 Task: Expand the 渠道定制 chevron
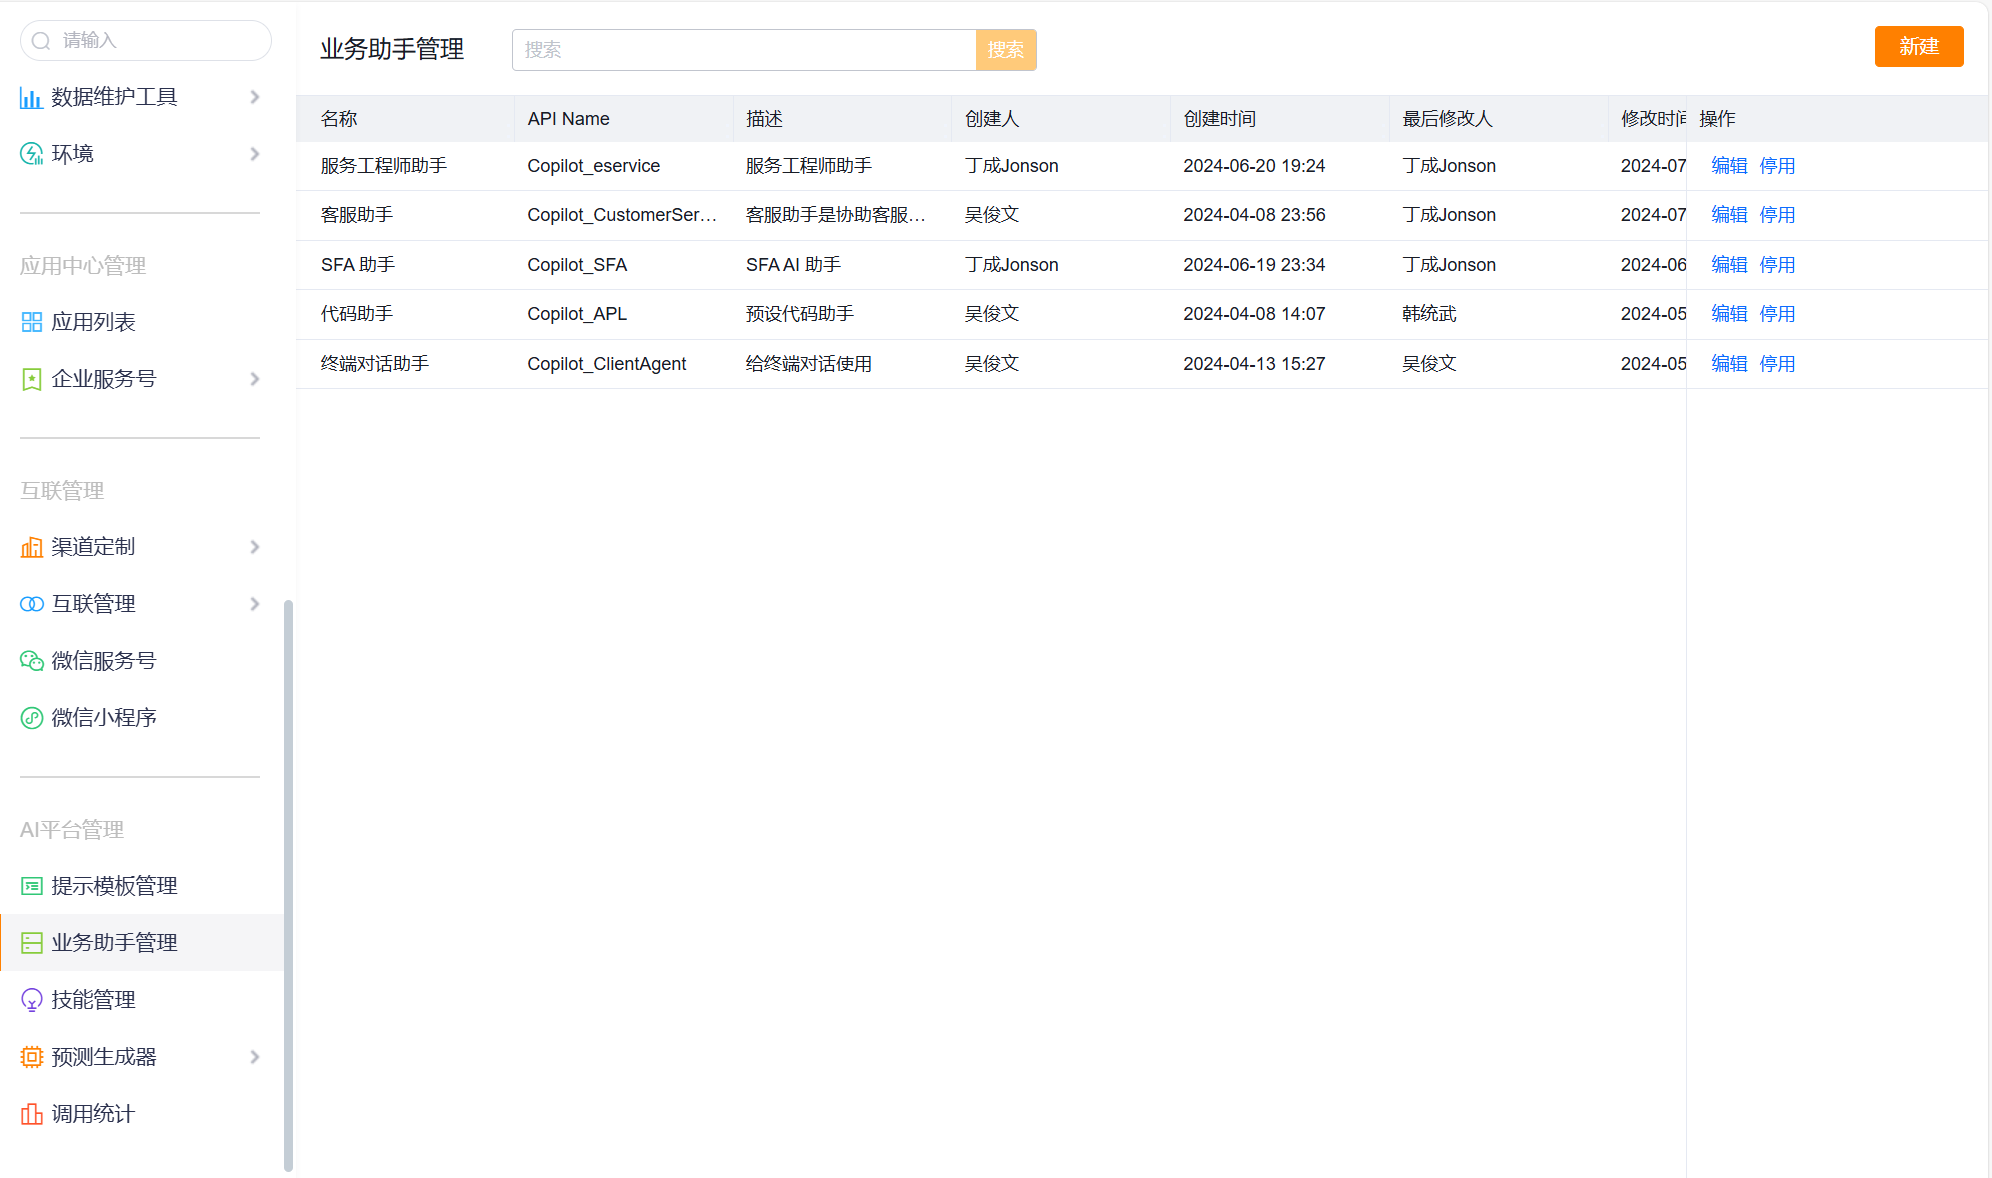[x=255, y=547]
